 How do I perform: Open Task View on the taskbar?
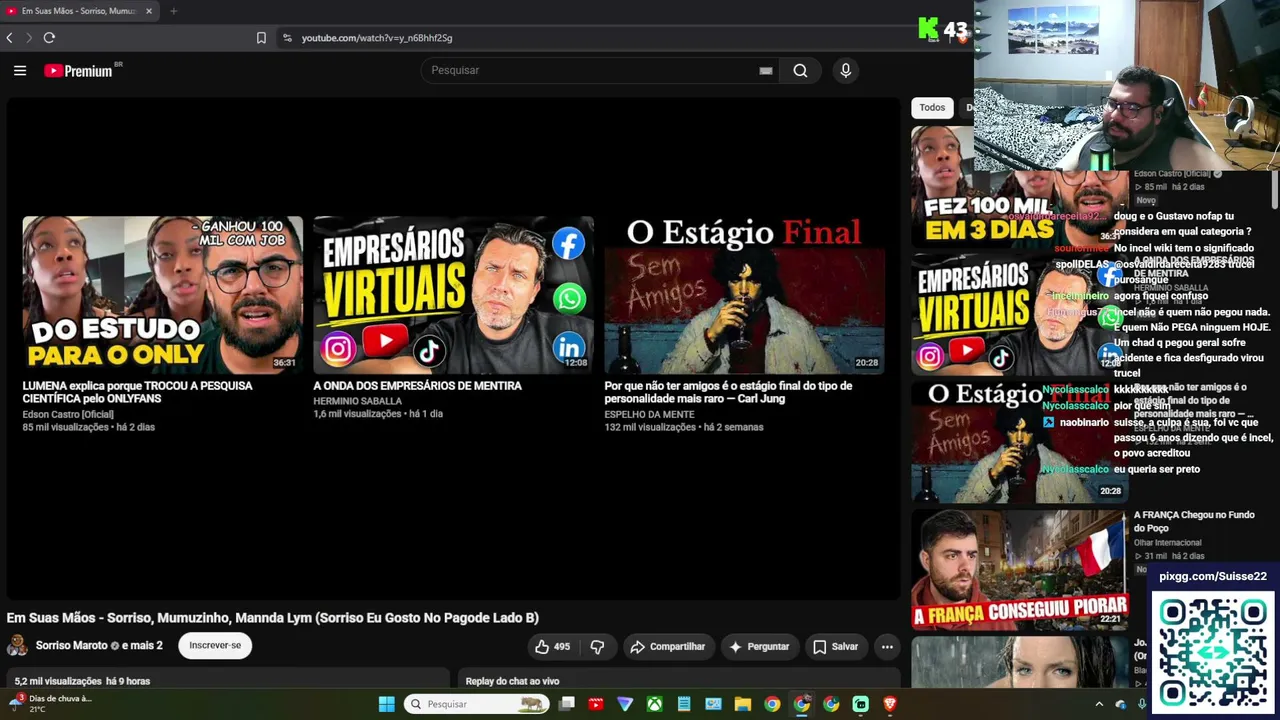tap(567, 704)
